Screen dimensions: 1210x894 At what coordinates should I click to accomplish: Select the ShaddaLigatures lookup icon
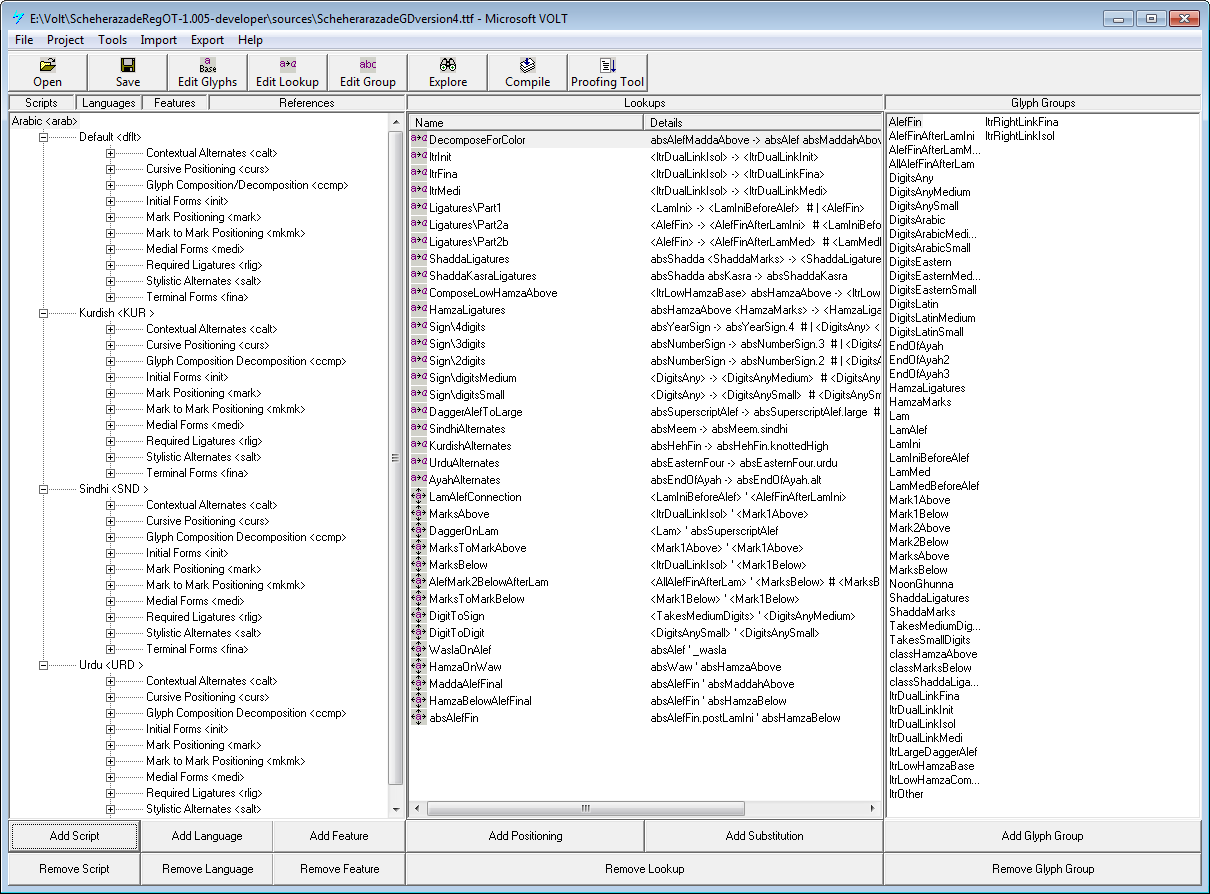tap(418, 258)
